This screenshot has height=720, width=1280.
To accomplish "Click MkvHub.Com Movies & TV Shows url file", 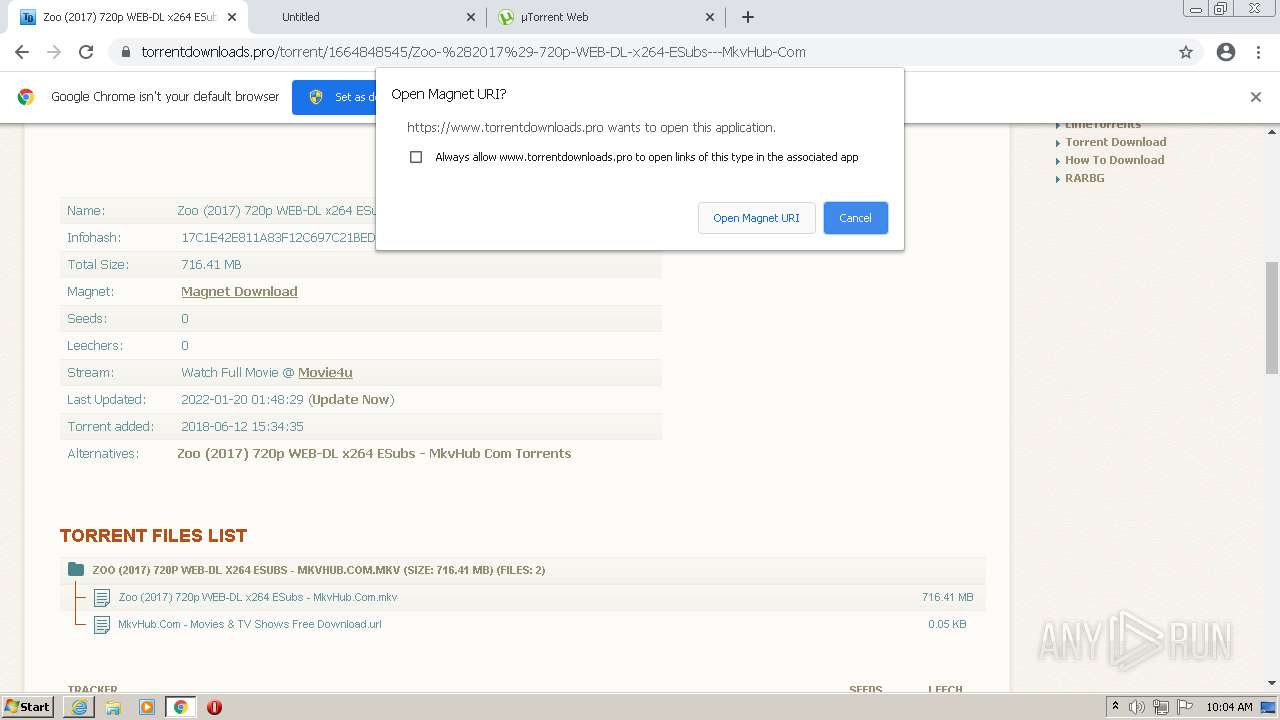I will coord(249,625).
